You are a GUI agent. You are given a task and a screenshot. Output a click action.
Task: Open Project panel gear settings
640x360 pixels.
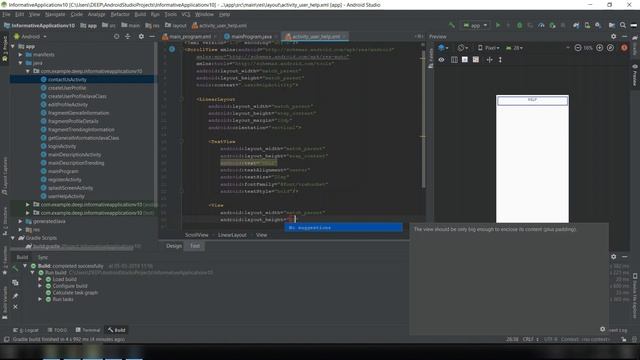[x=141, y=36]
